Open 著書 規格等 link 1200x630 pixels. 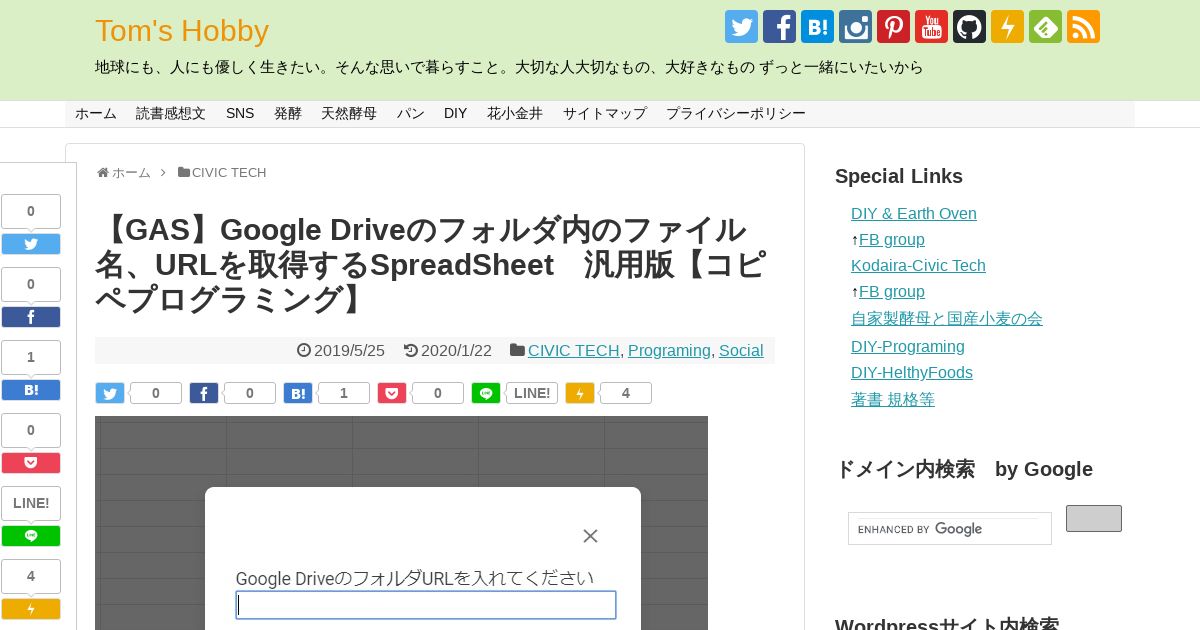click(893, 400)
